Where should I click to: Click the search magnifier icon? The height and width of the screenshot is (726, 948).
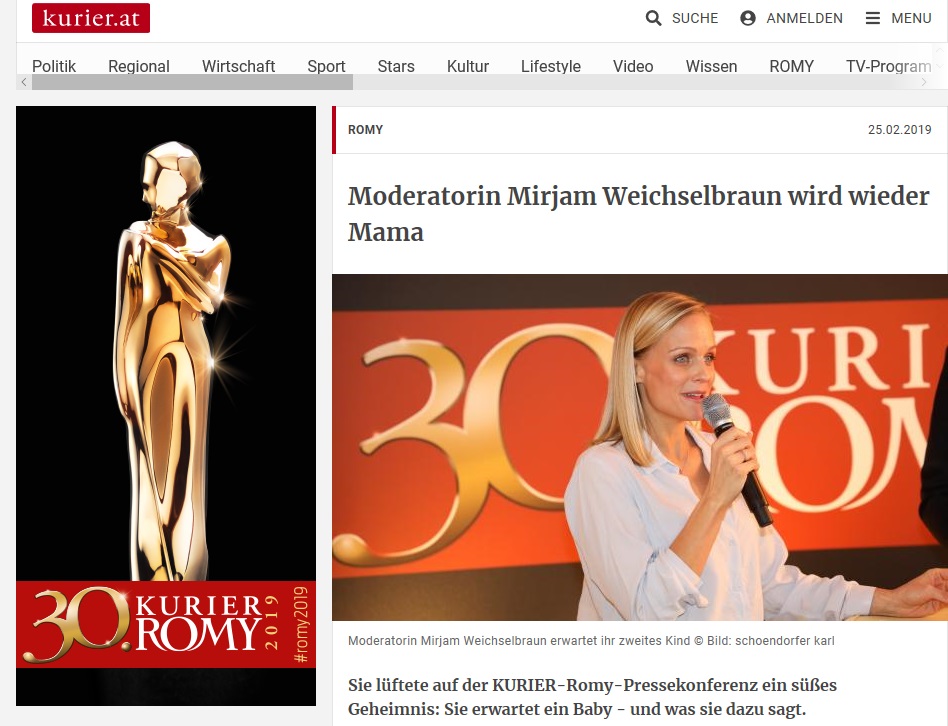tap(653, 18)
